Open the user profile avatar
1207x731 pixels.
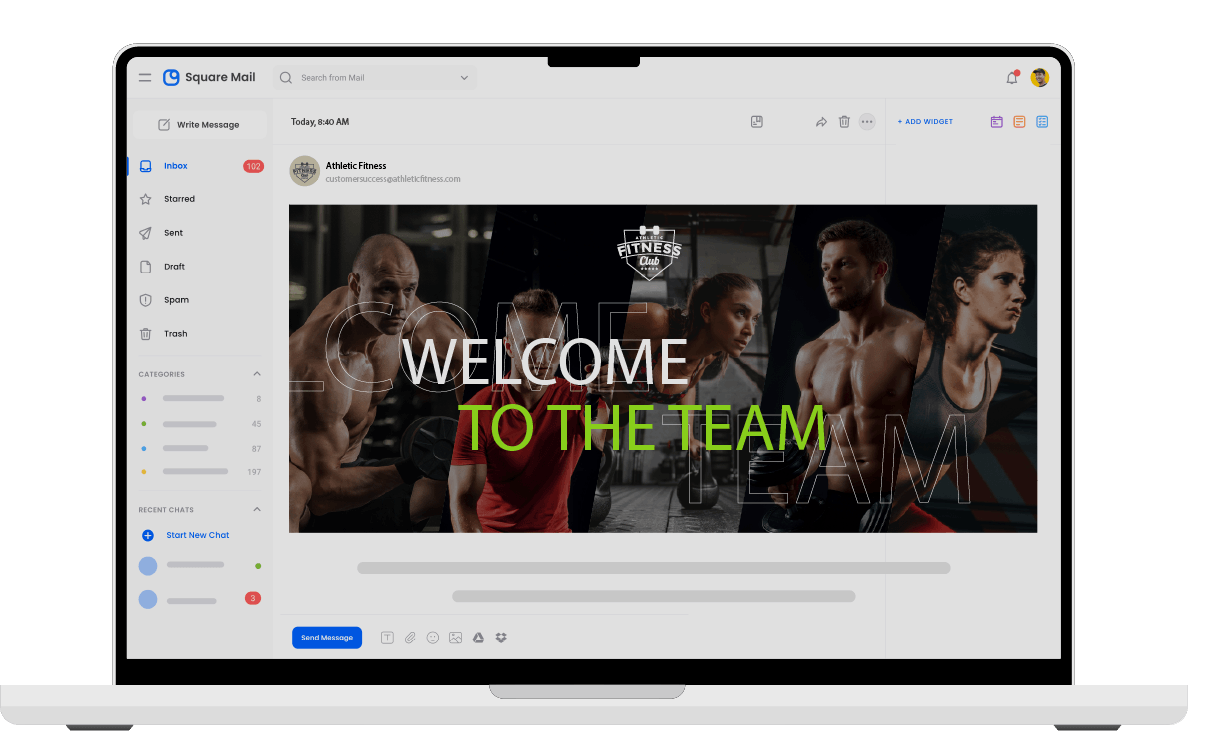tap(1040, 77)
